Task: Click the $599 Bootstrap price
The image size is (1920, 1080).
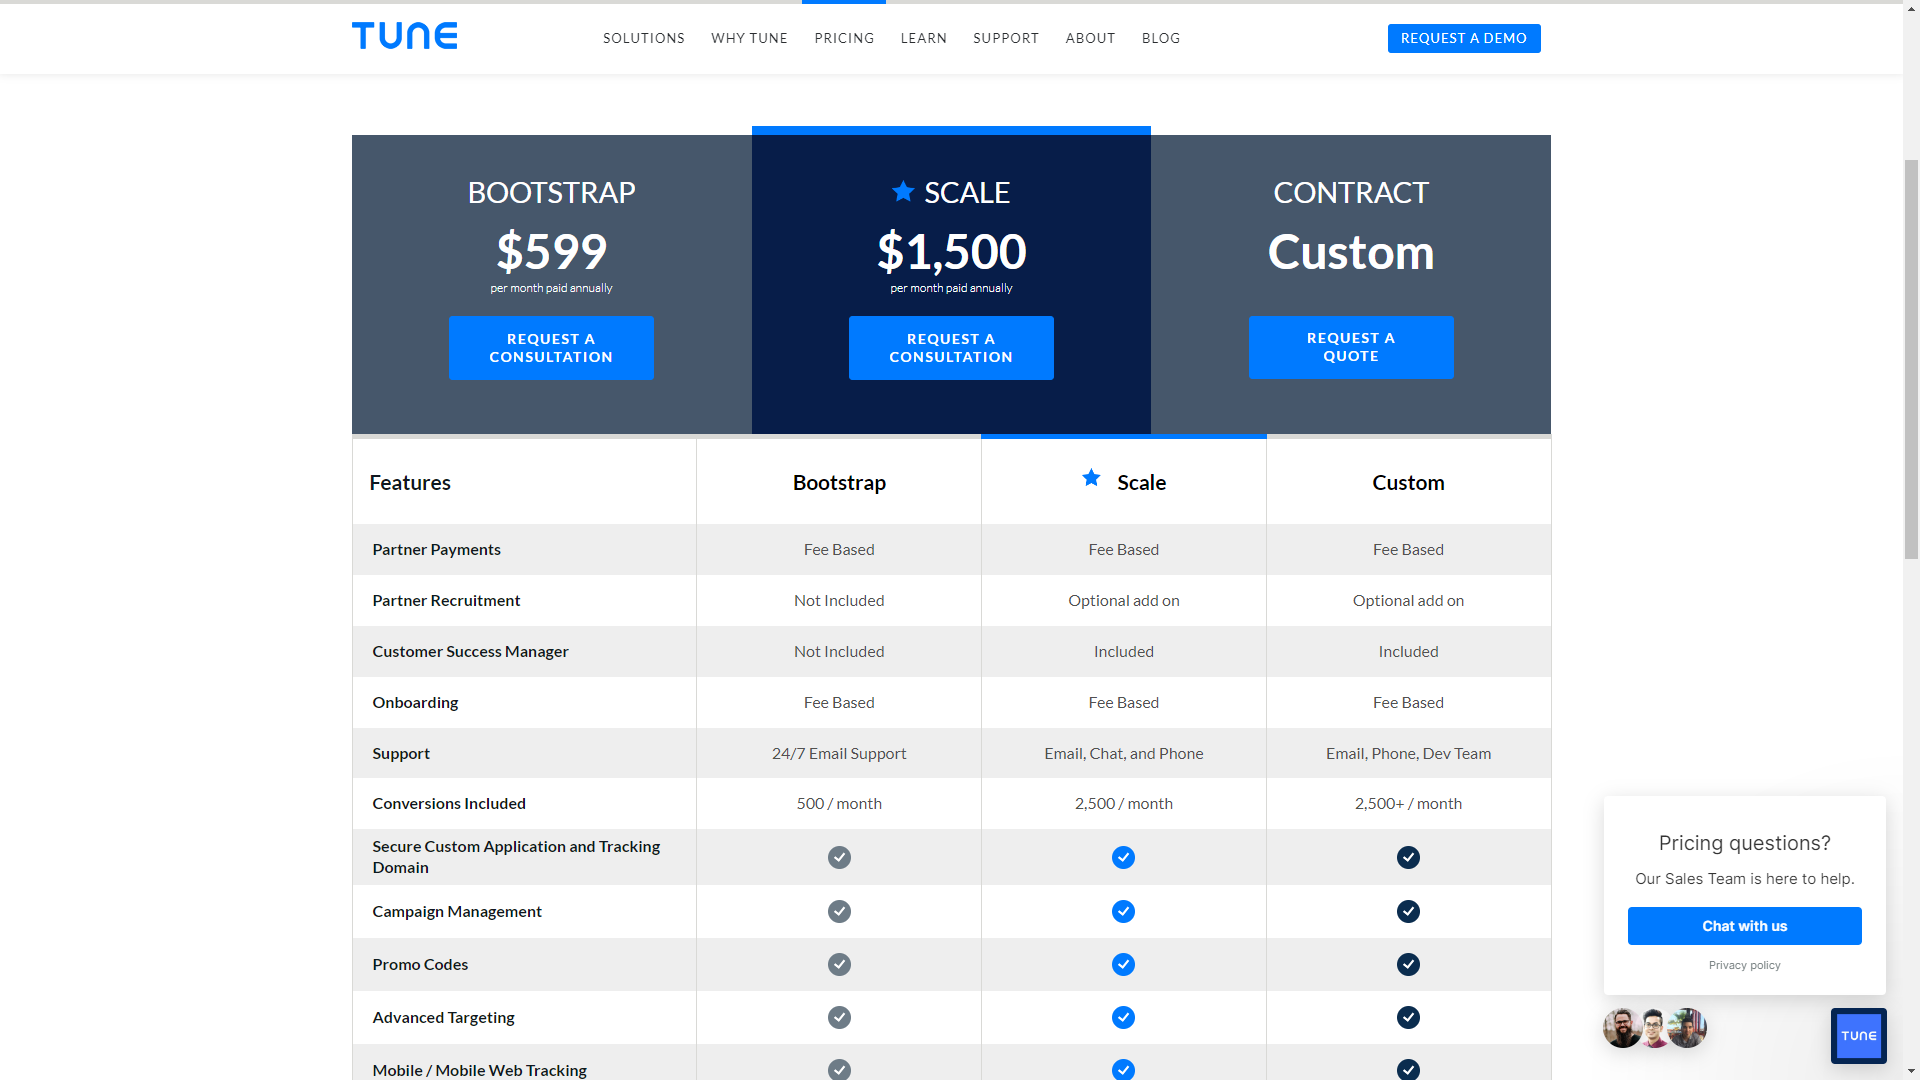Action: pyautogui.click(x=551, y=251)
